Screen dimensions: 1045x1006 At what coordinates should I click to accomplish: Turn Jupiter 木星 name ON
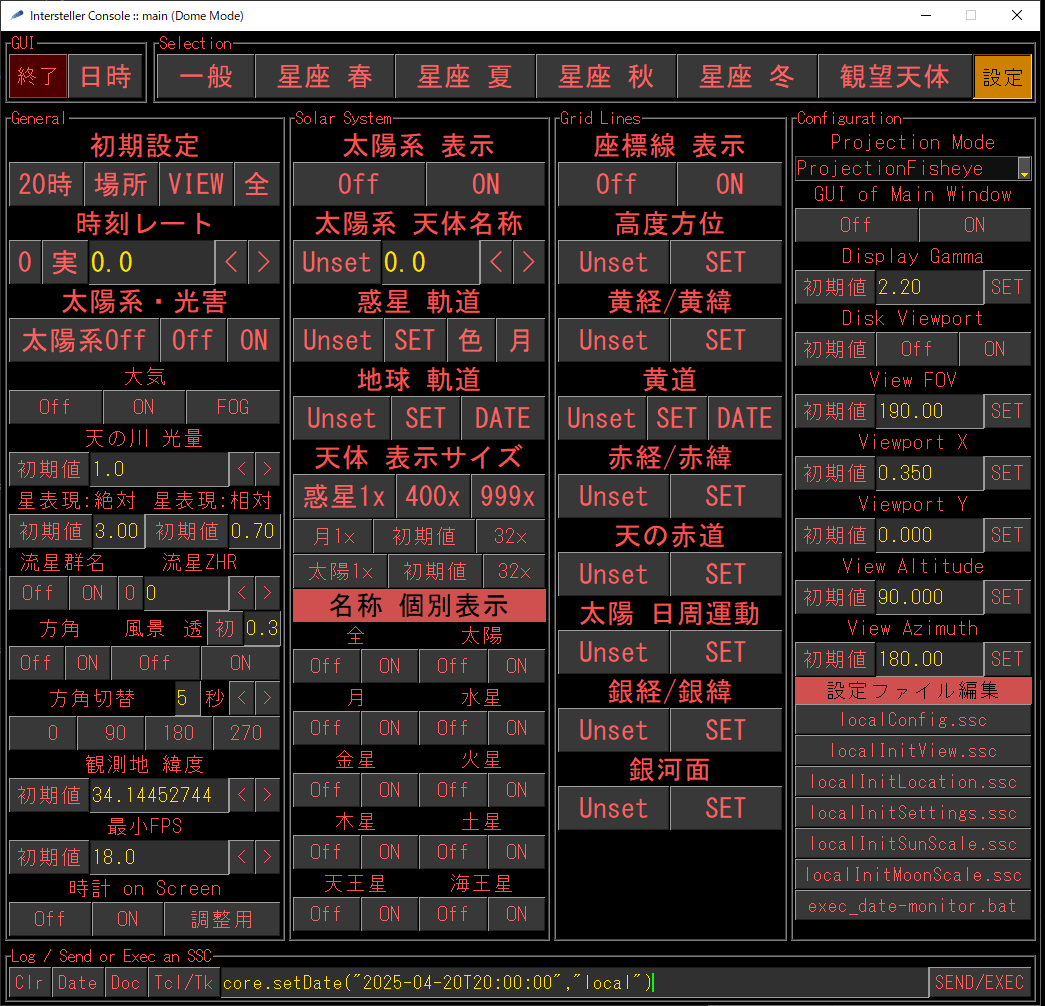pos(389,852)
